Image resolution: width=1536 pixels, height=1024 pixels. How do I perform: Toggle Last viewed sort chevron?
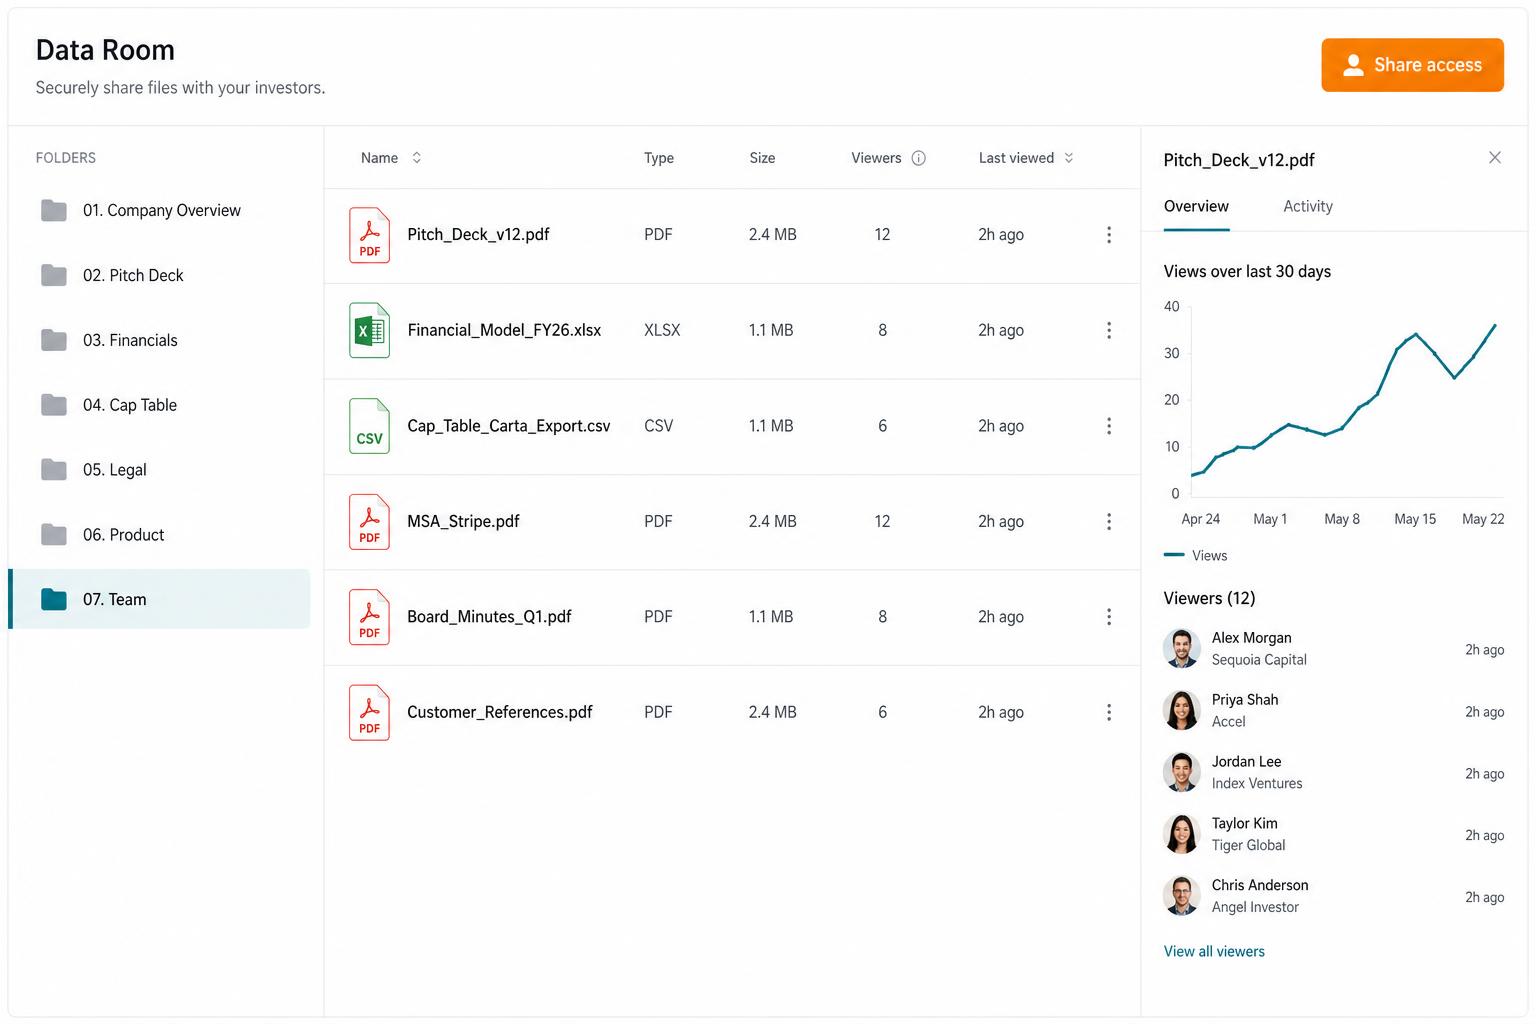[1069, 158]
